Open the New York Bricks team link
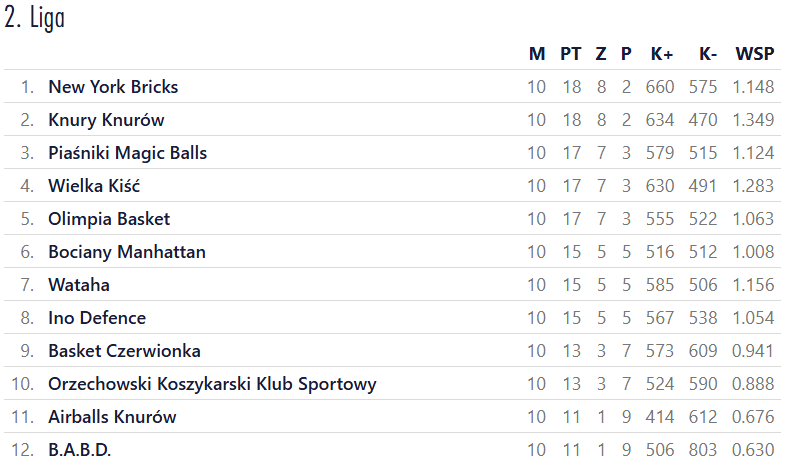This screenshot has height=467, width=786. coord(113,87)
